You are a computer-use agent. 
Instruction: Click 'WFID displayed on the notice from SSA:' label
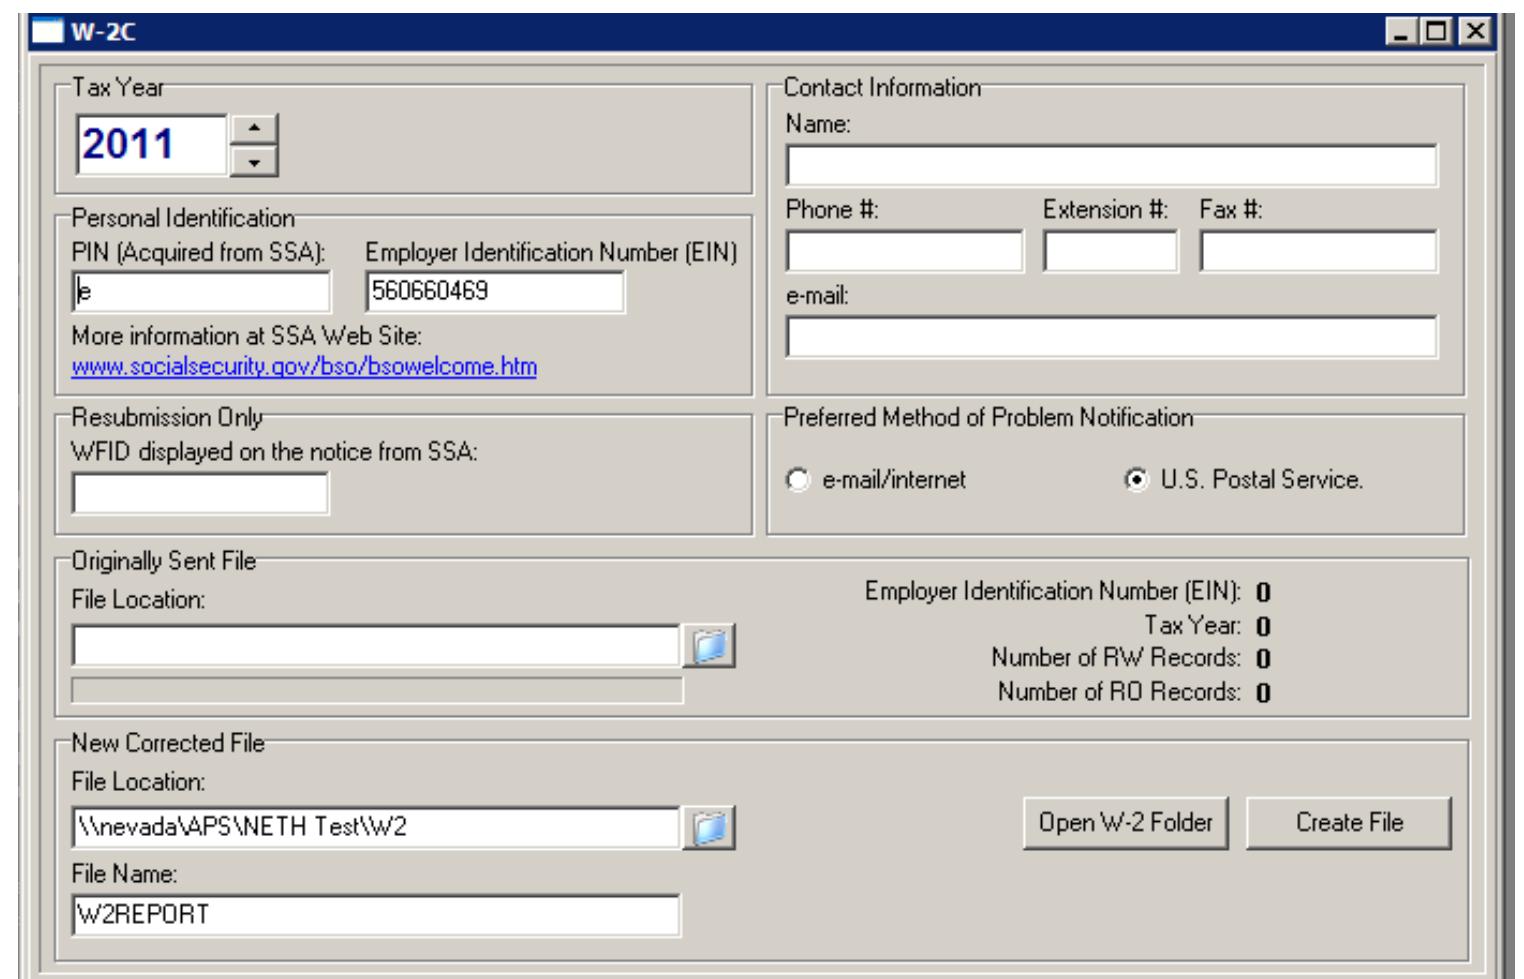point(274,452)
